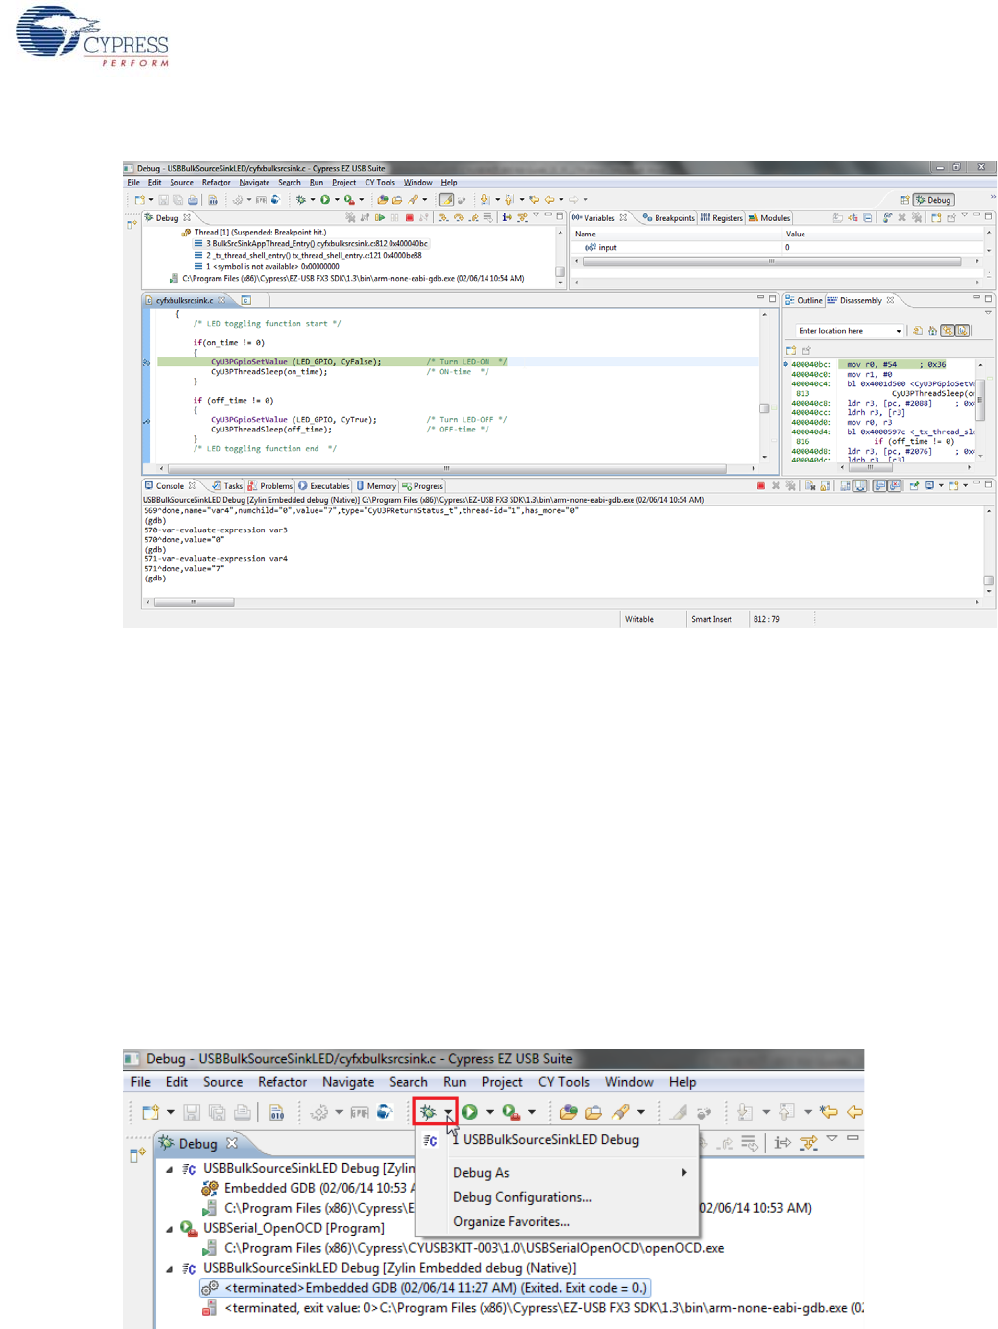Click 'Organize Favorites...' menu item
The height and width of the screenshot is (1329, 998).
click(x=511, y=1222)
